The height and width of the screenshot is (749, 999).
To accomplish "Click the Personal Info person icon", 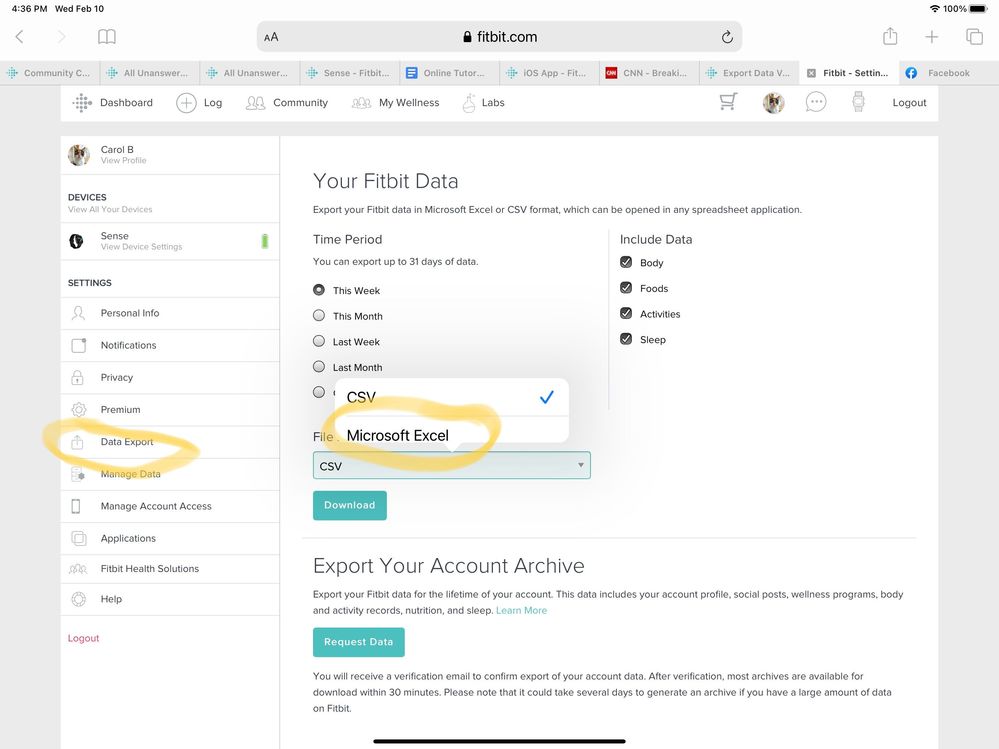I will pos(78,313).
